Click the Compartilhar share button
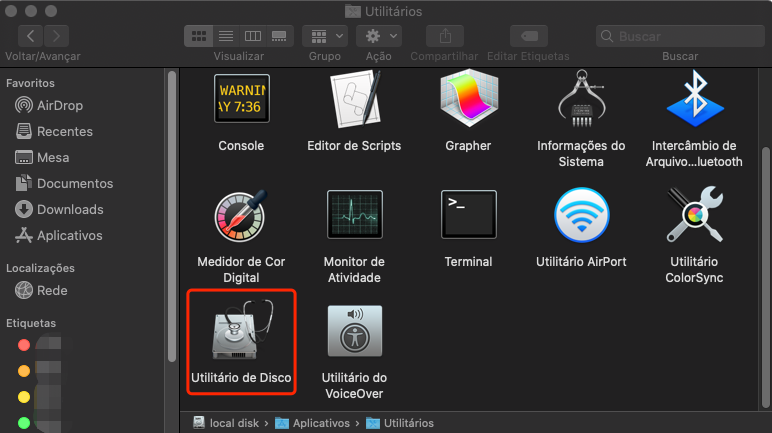Viewport: 772px width, 433px height. pos(445,36)
